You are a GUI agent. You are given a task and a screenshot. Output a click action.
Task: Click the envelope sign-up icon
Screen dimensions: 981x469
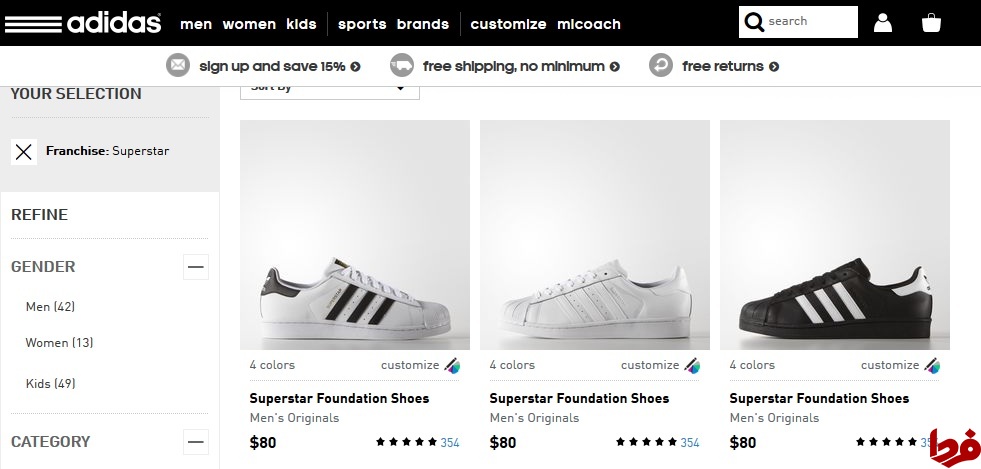[178, 66]
